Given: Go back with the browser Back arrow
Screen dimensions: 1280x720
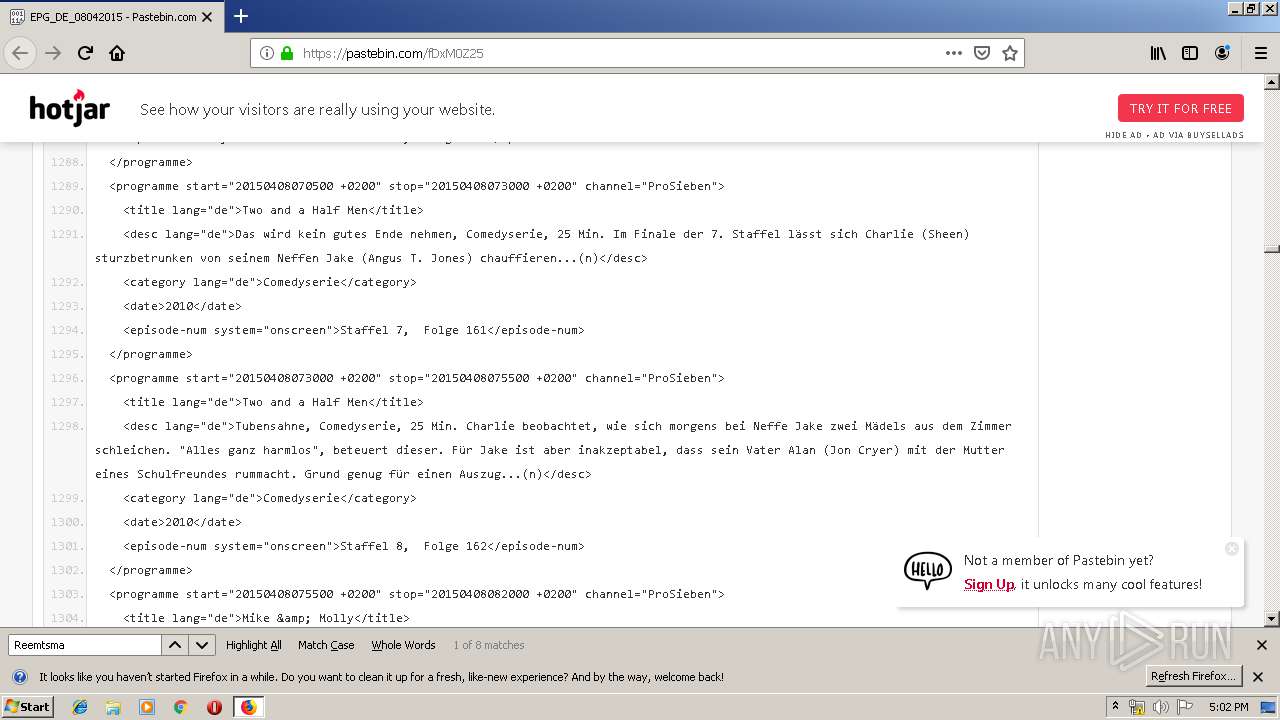Looking at the screenshot, I should click(20, 53).
